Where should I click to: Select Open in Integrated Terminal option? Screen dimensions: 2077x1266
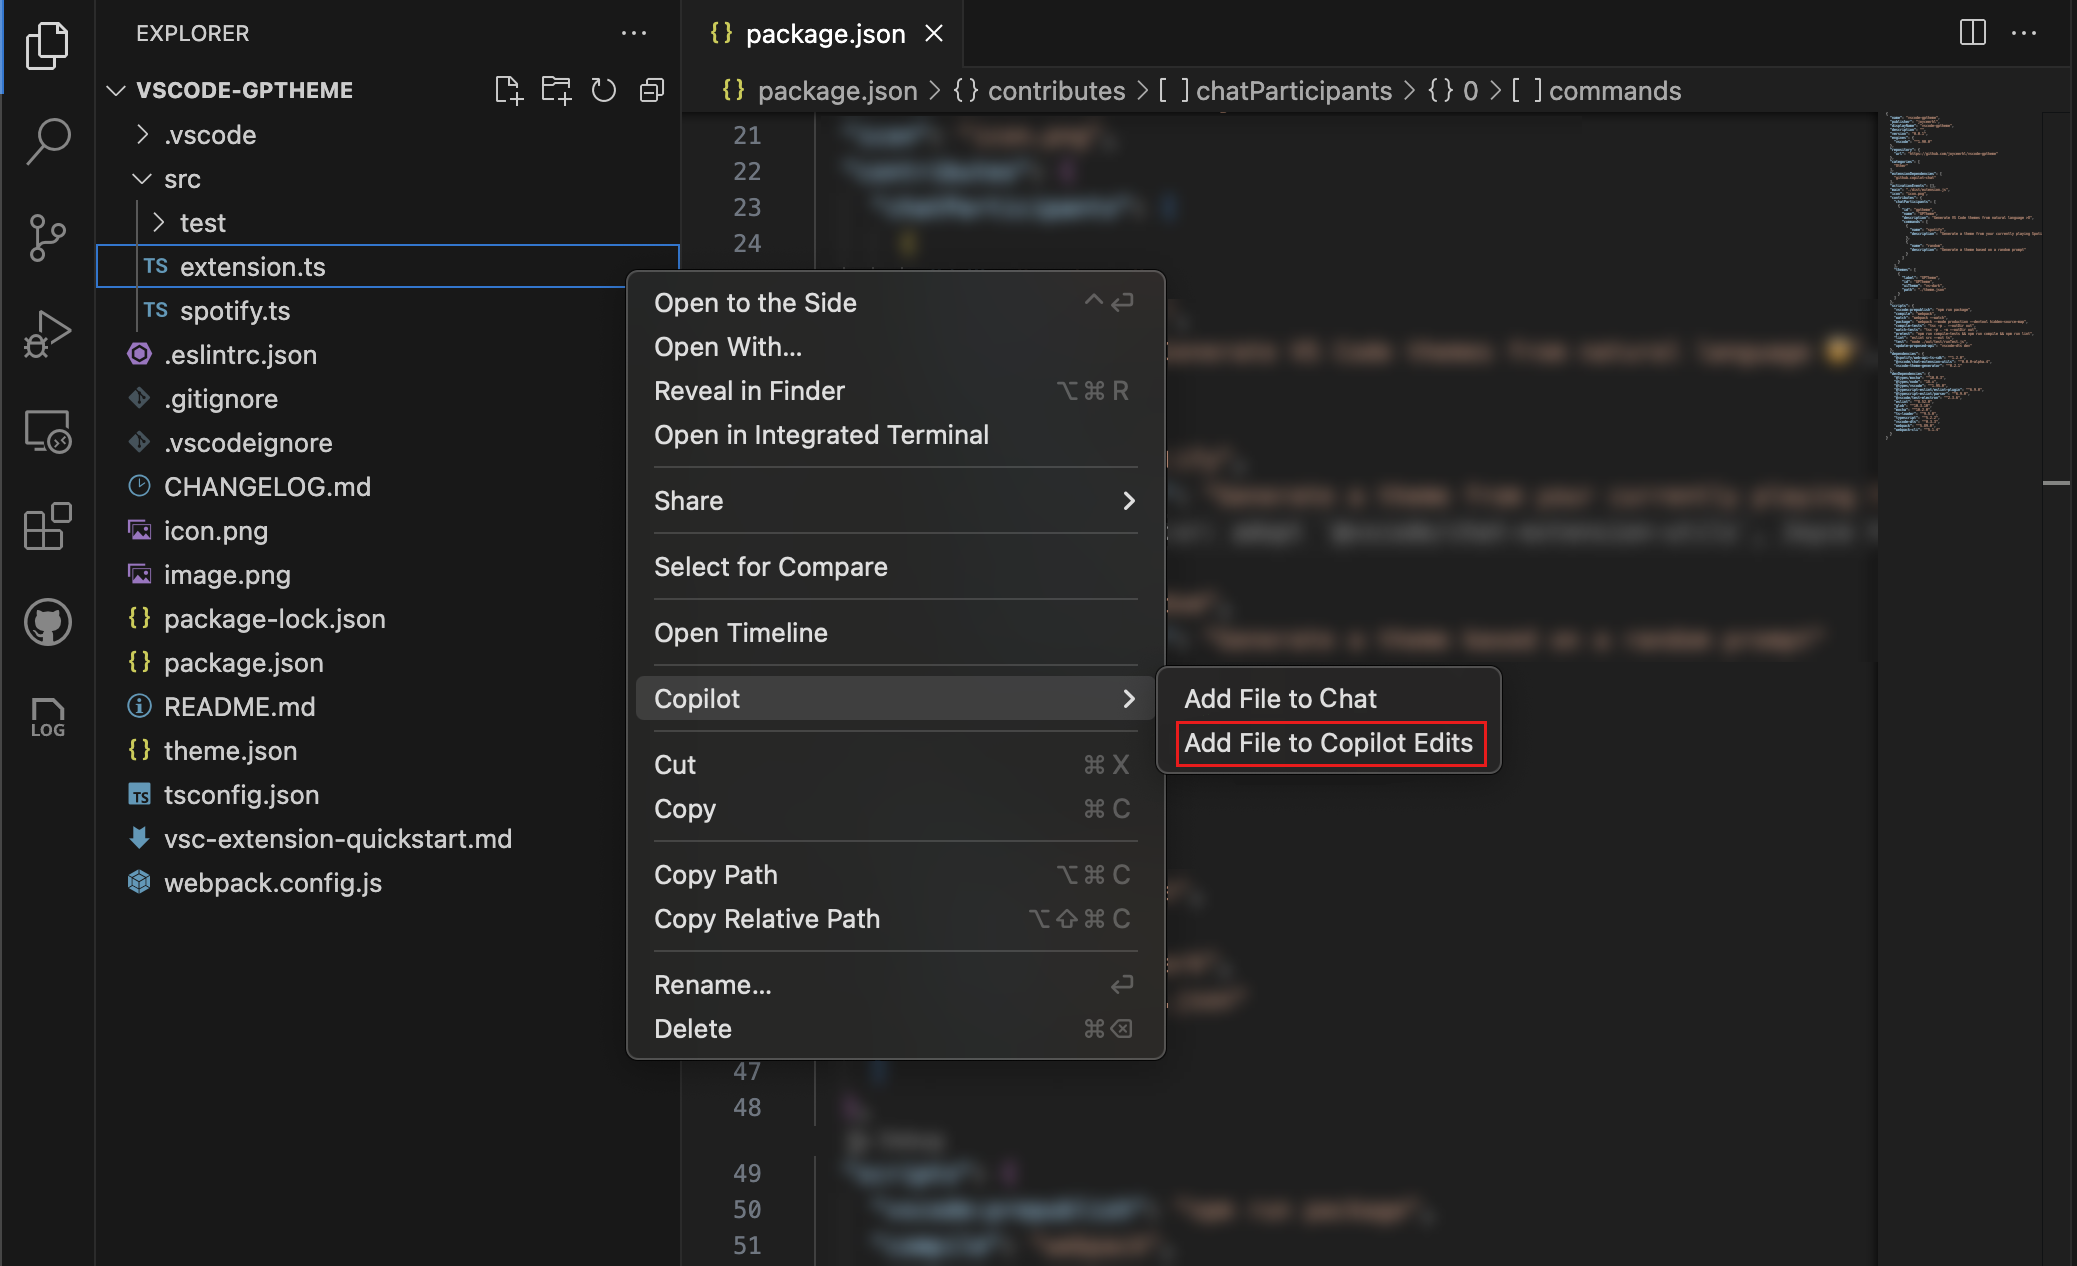(x=822, y=435)
